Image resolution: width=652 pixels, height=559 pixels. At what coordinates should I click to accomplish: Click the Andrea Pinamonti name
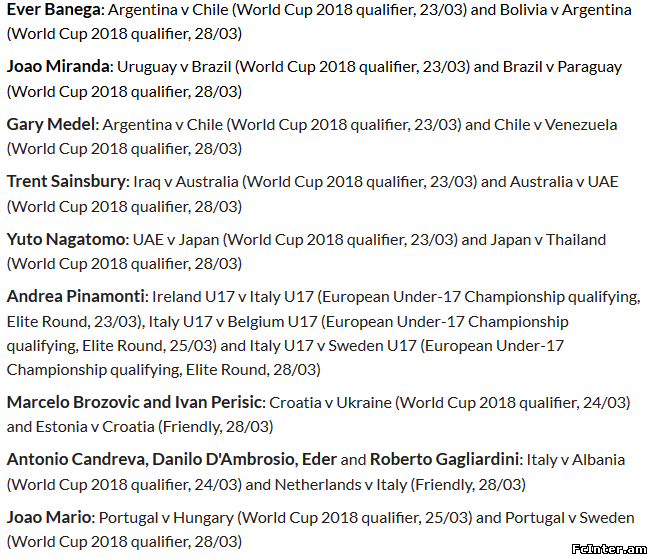point(76,297)
